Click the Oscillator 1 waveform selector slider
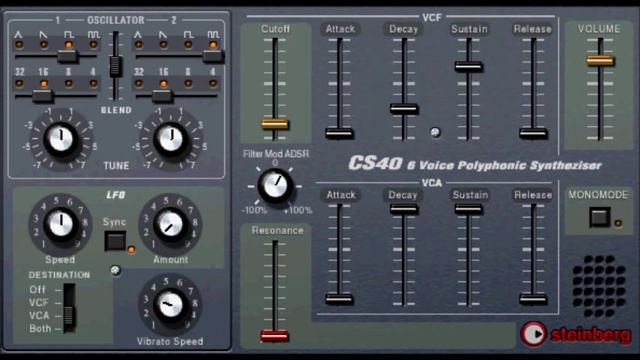This screenshot has height=360, width=640. click(67, 56)
